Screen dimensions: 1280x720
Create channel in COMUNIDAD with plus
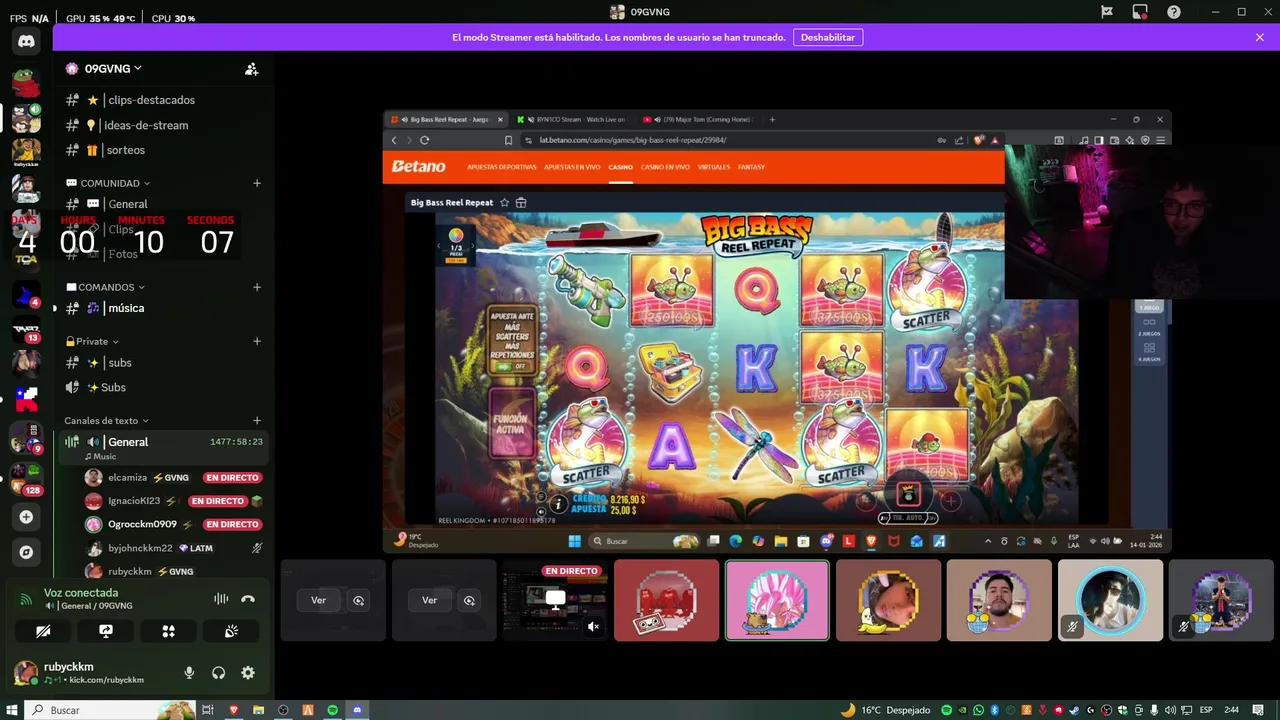pyautogui.click(x=257, y=183)
